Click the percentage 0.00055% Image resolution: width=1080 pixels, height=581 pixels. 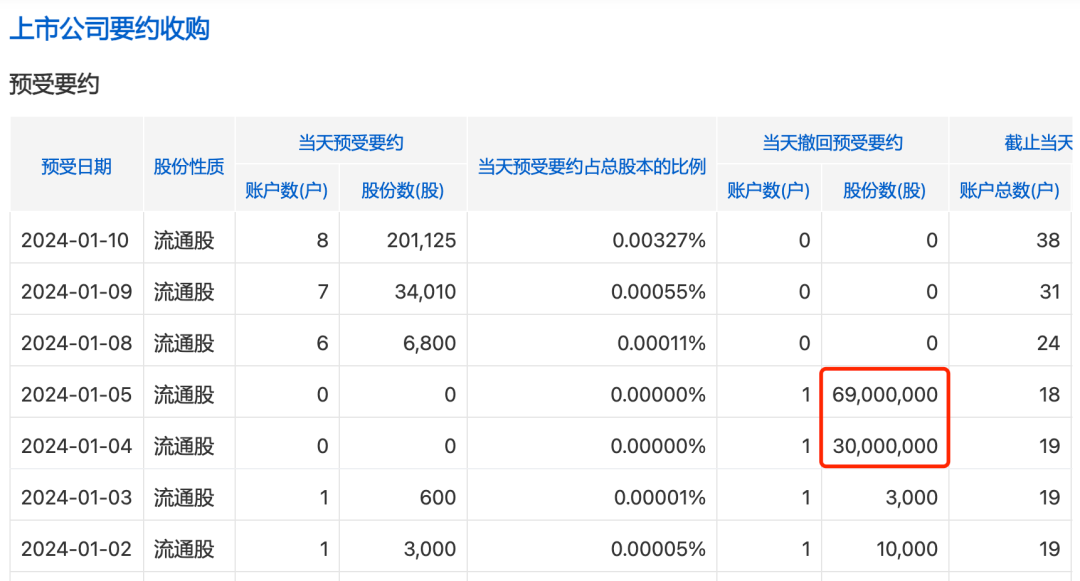pyautogui.click(x=658, y=292)
